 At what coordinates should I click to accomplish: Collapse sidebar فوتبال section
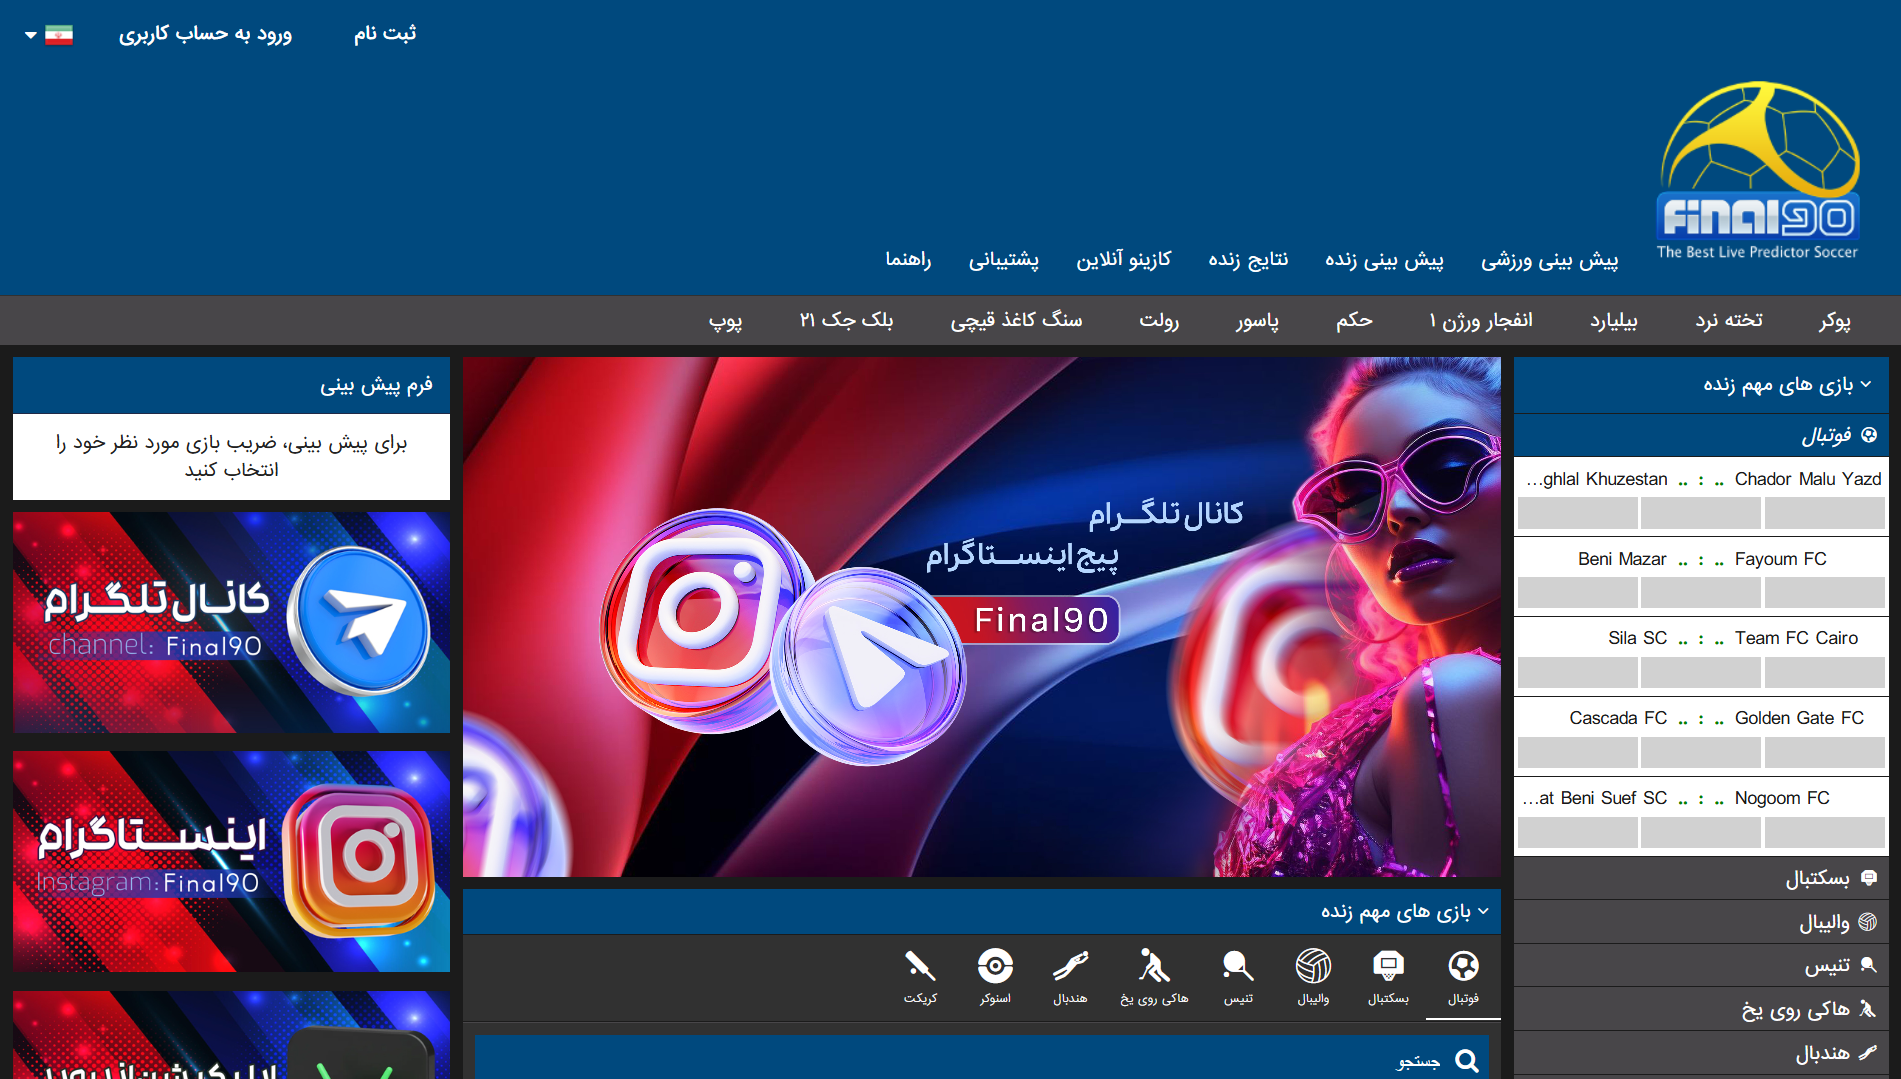1701,435
